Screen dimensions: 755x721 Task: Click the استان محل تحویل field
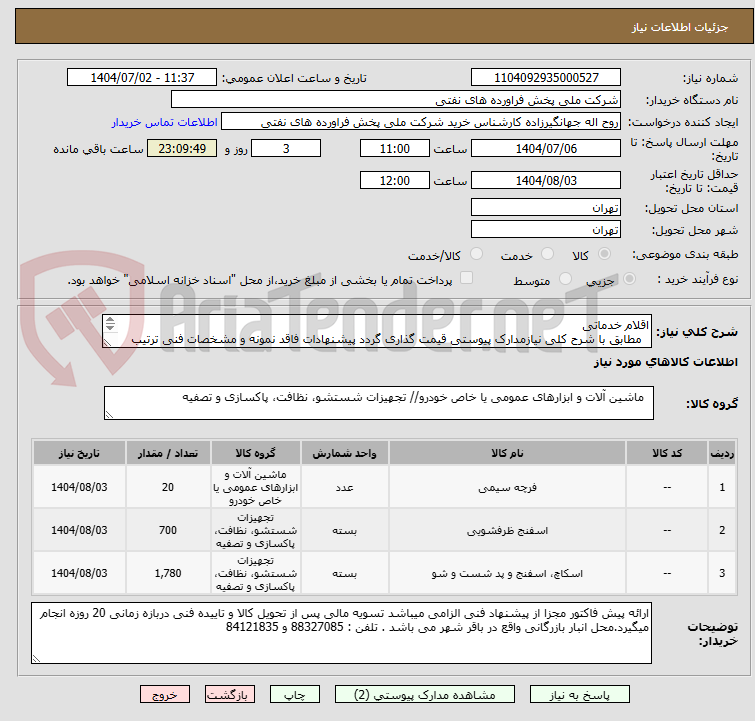(546, 208)
